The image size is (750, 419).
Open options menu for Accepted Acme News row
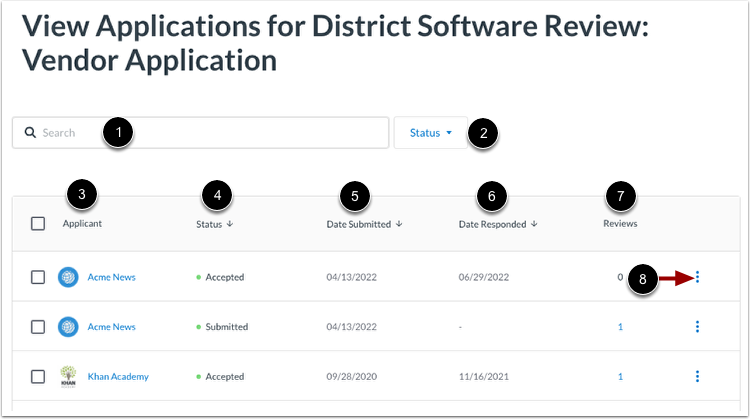click(x=697, y=277)
